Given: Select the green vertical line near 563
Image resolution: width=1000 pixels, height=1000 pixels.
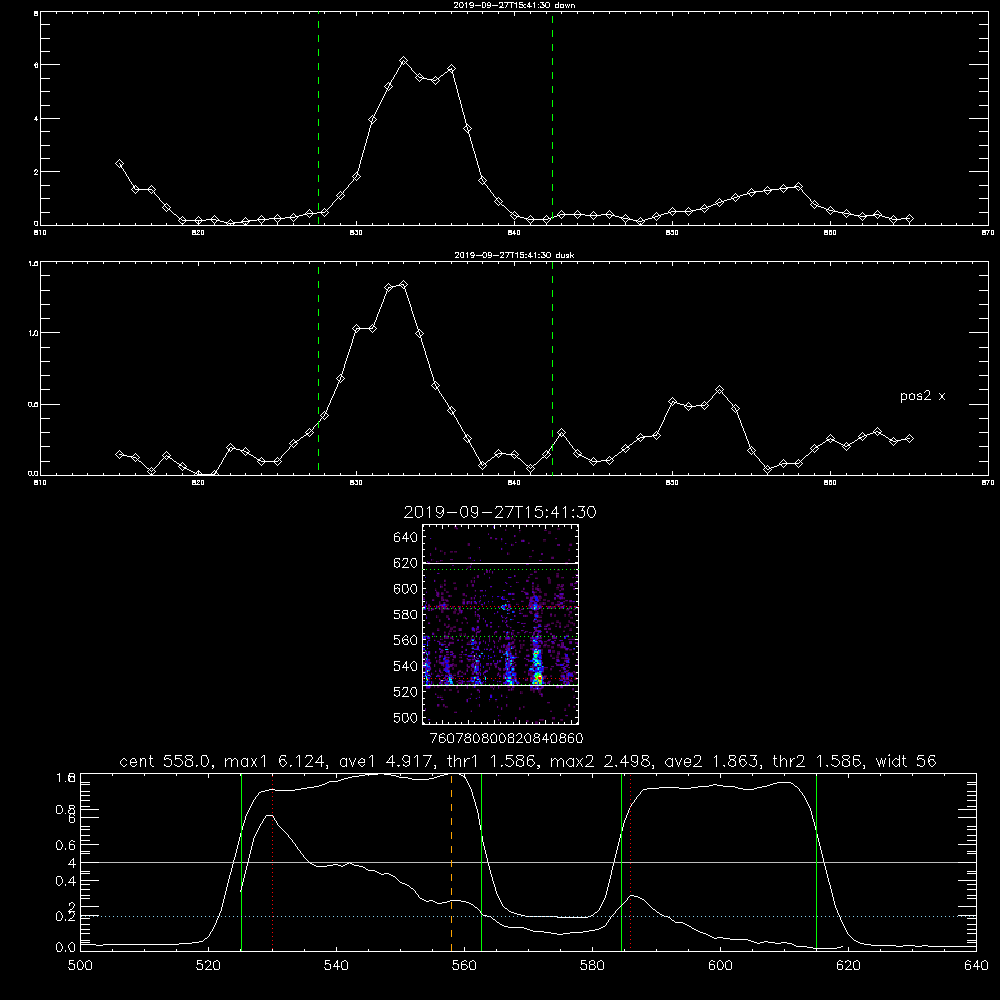Looking at the screenshot, I should [x=482, y=862].
